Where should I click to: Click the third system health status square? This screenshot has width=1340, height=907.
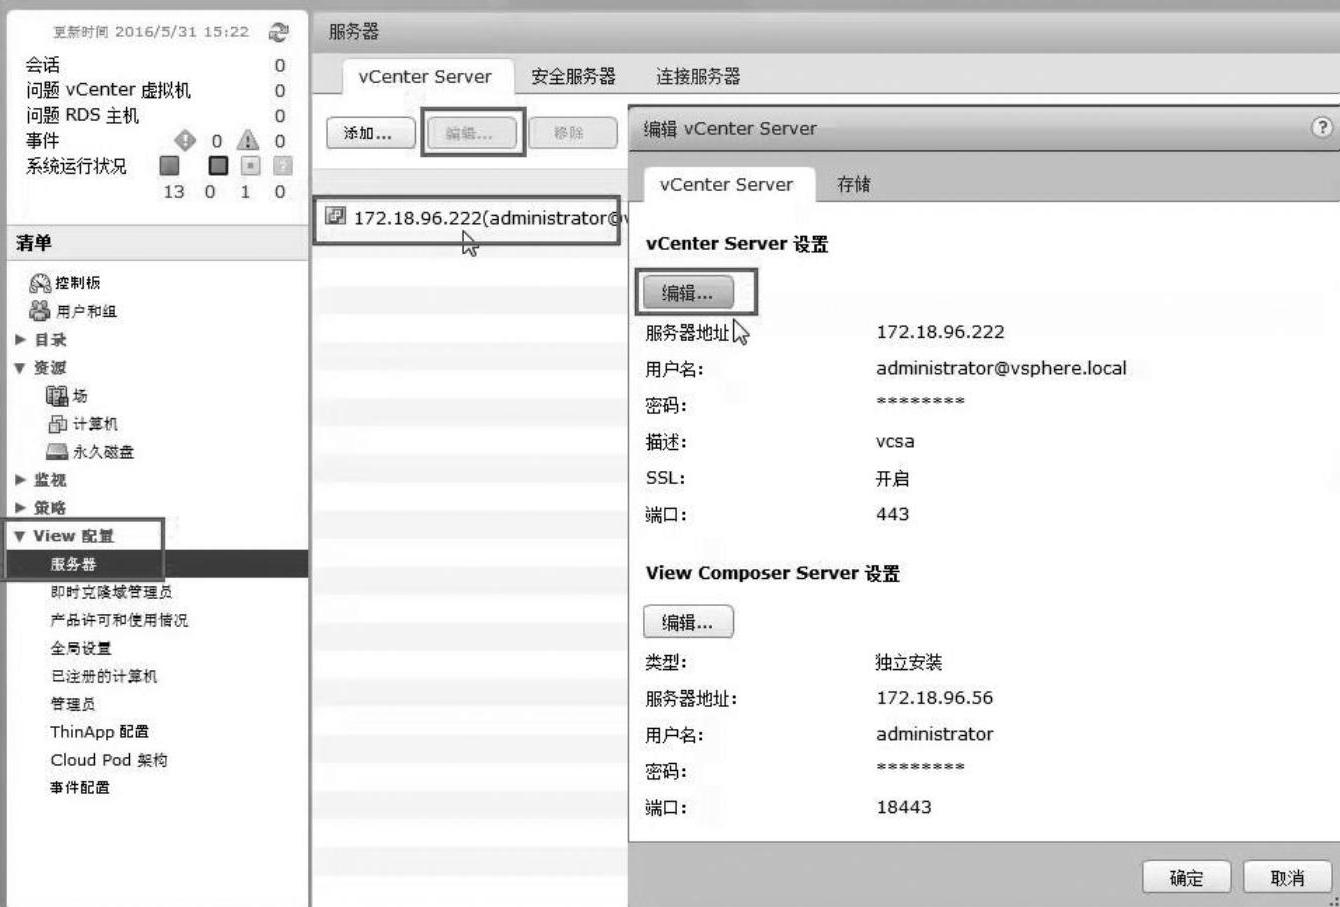click(250, 165)
